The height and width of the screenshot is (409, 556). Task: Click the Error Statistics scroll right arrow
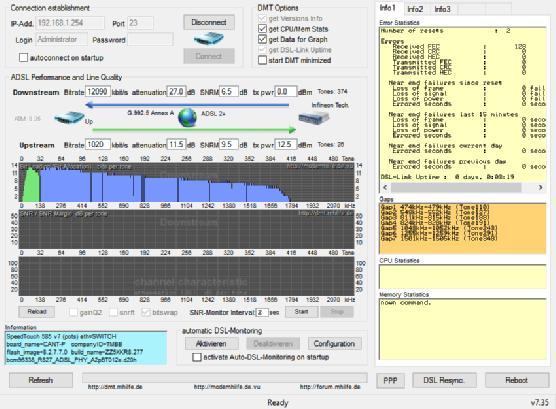[540, 187]
